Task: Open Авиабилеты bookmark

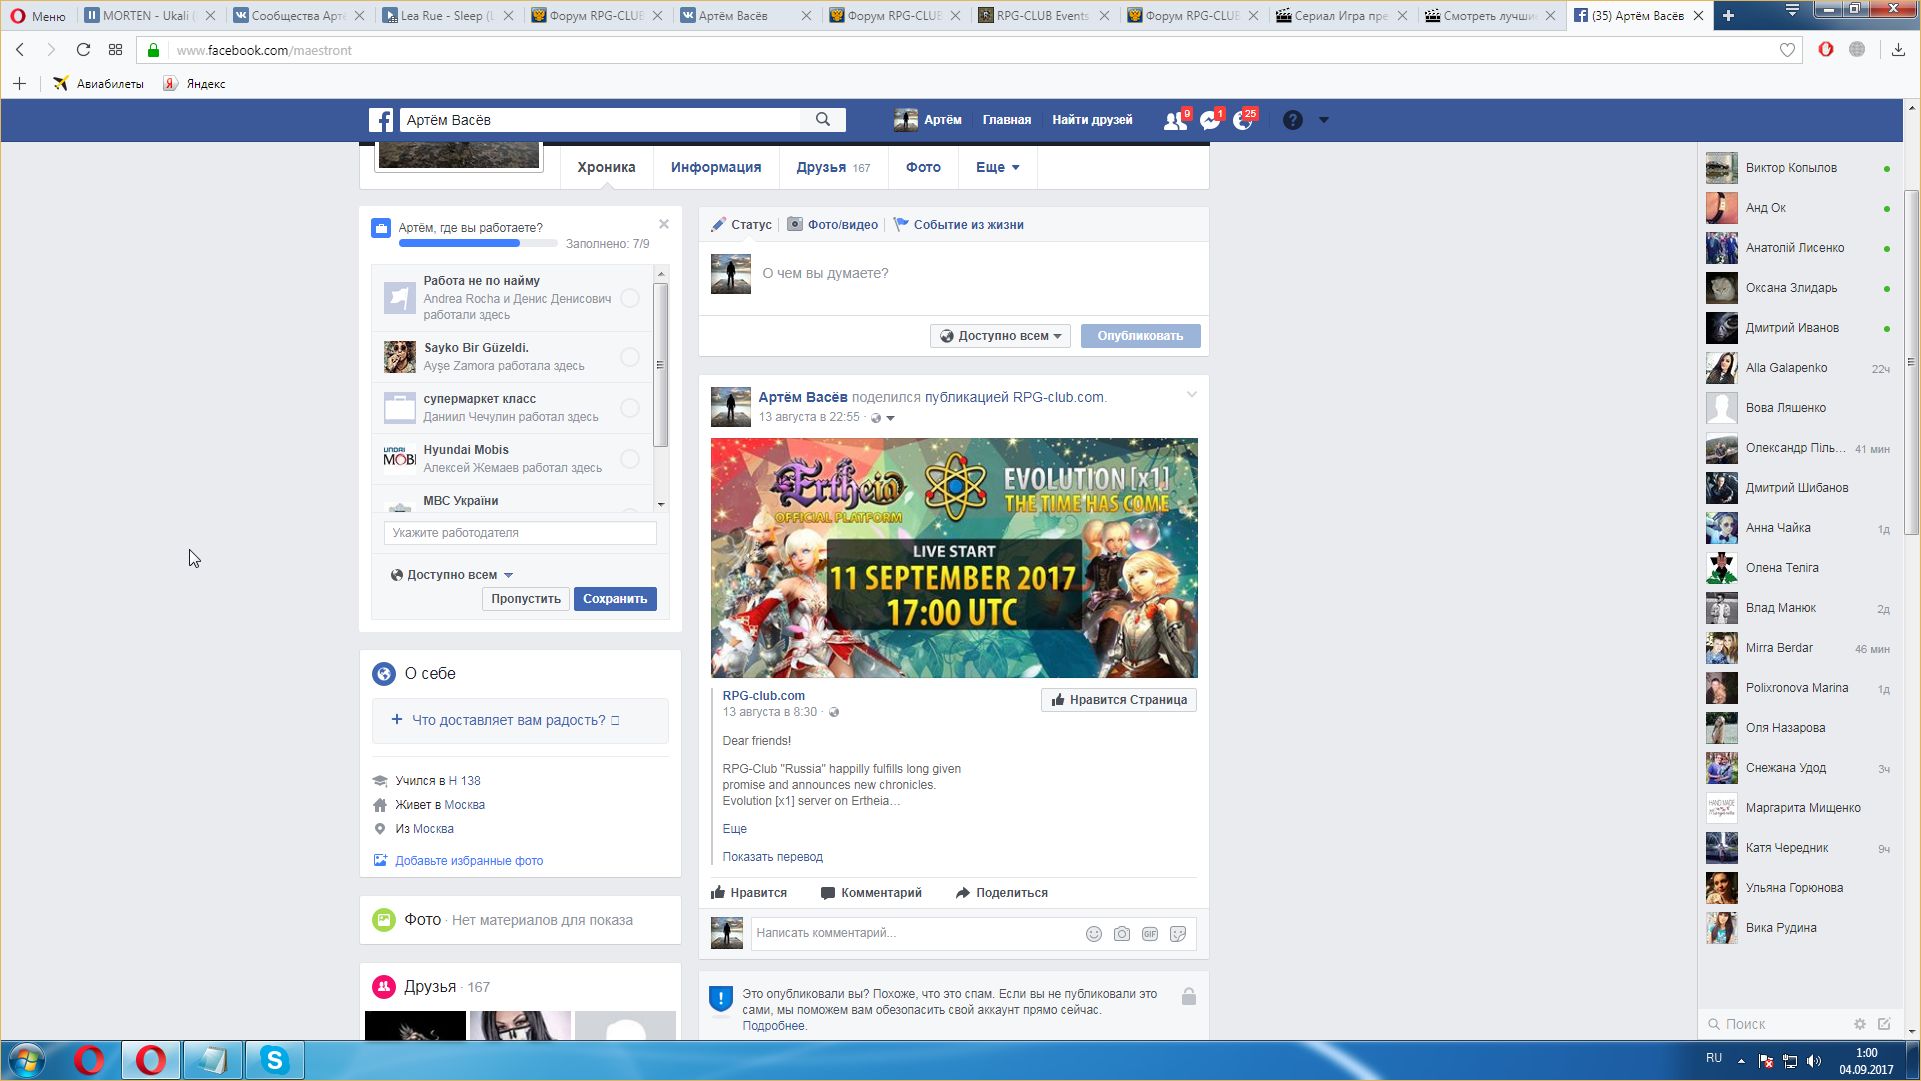Action: [99, 84]
